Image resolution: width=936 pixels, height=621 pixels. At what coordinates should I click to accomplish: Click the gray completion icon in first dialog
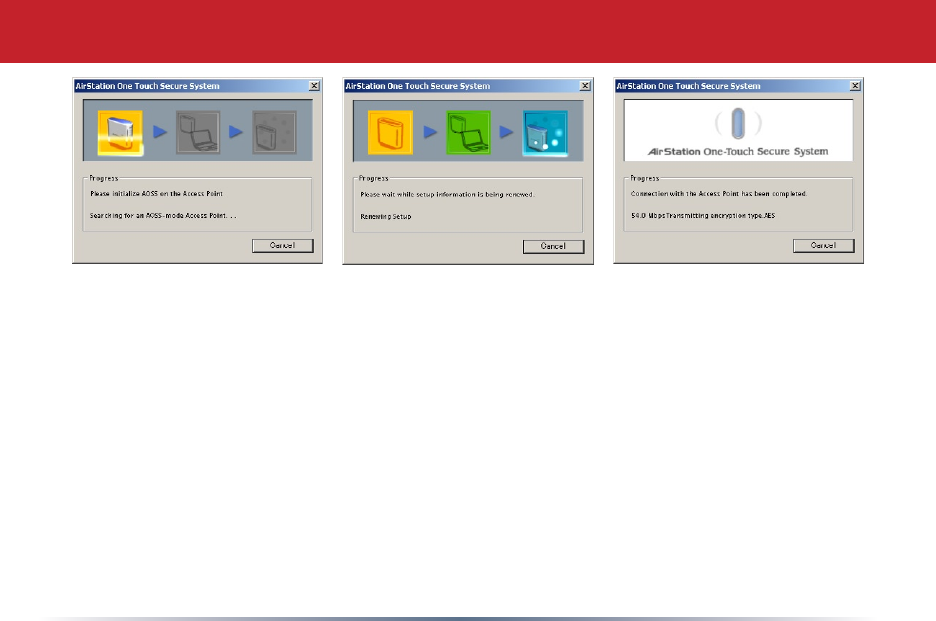point(275,133)
